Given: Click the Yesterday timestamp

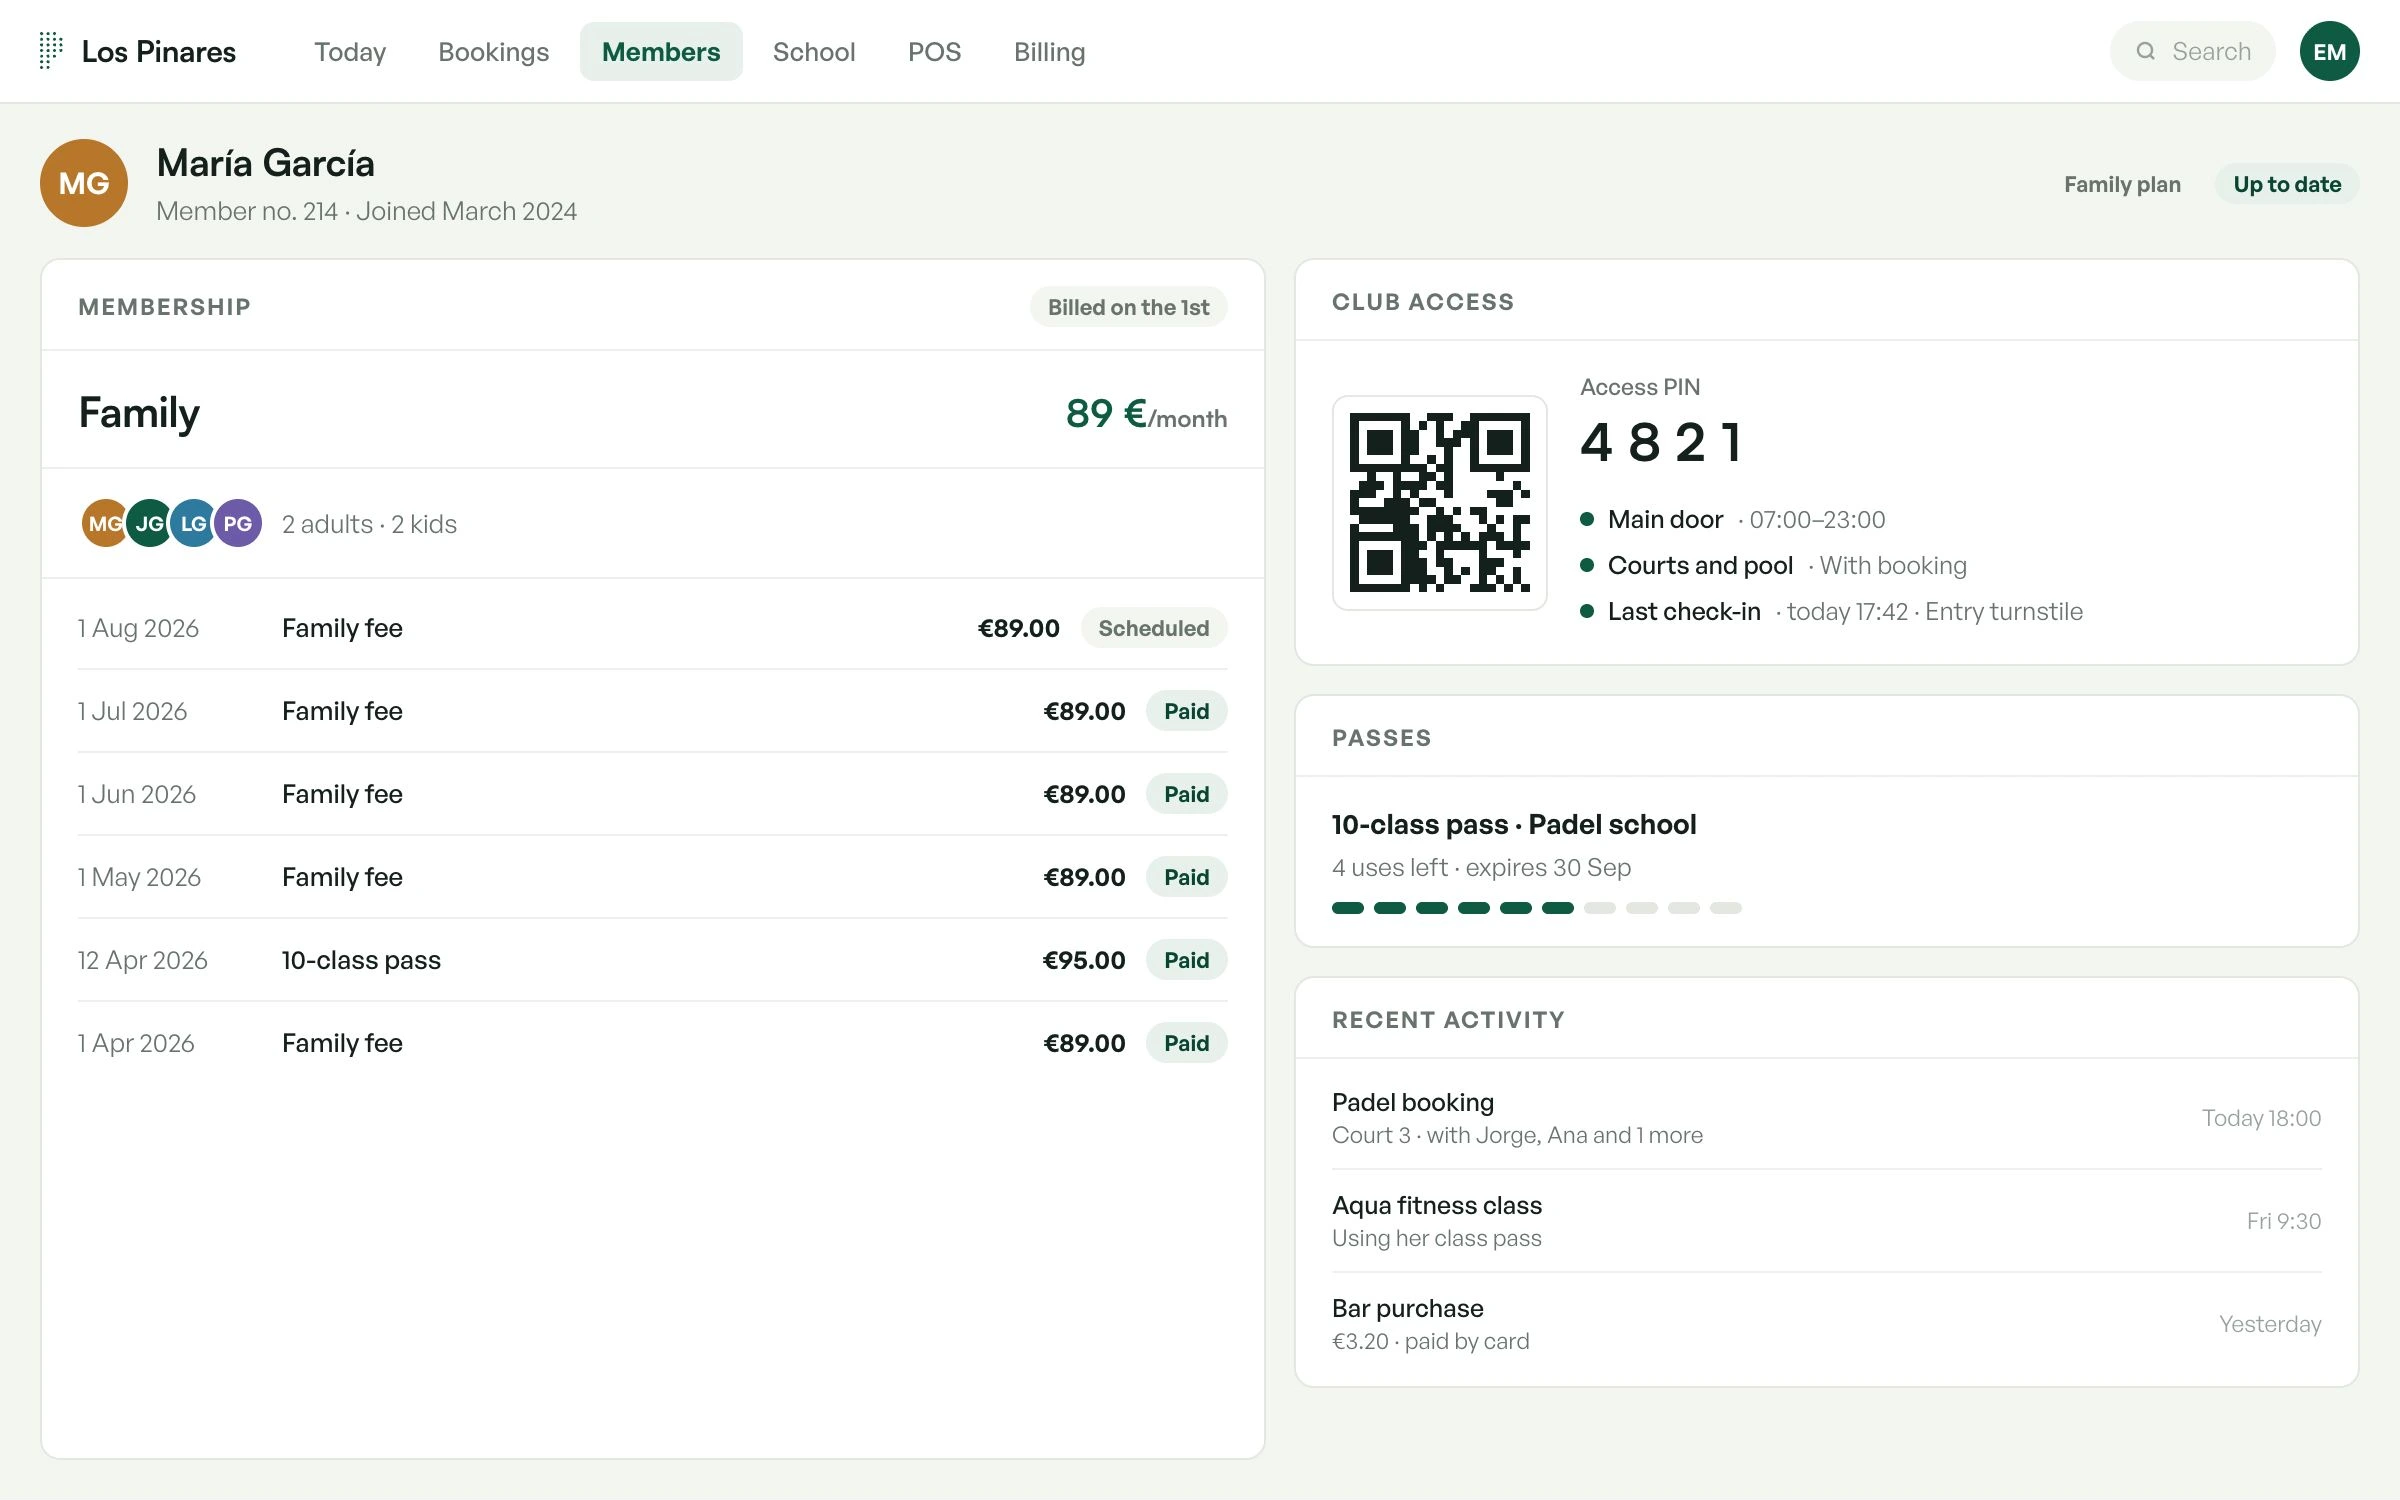Looking at the screenshot, I should pos(2270,1324).
